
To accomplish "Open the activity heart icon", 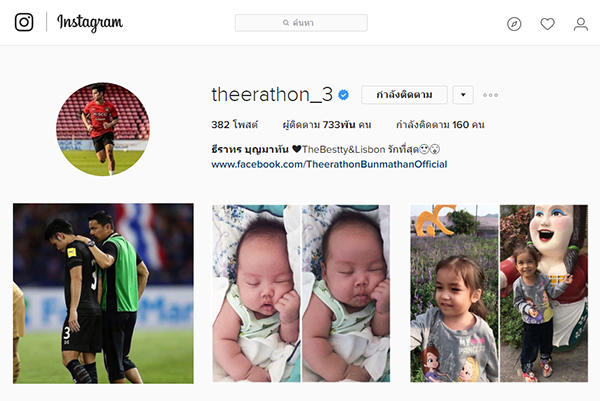I will point(547,24).
